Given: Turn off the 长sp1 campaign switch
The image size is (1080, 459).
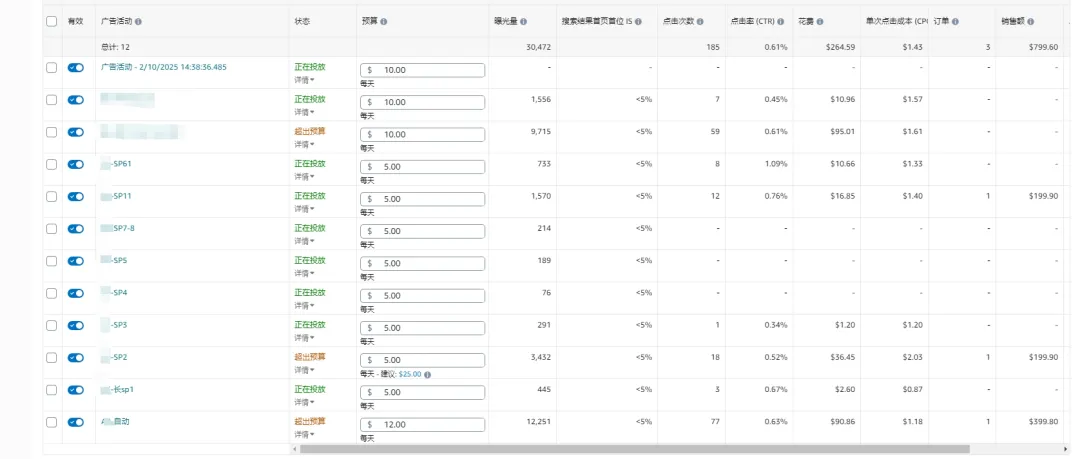Looking at the screenshot, I should 76,389.
